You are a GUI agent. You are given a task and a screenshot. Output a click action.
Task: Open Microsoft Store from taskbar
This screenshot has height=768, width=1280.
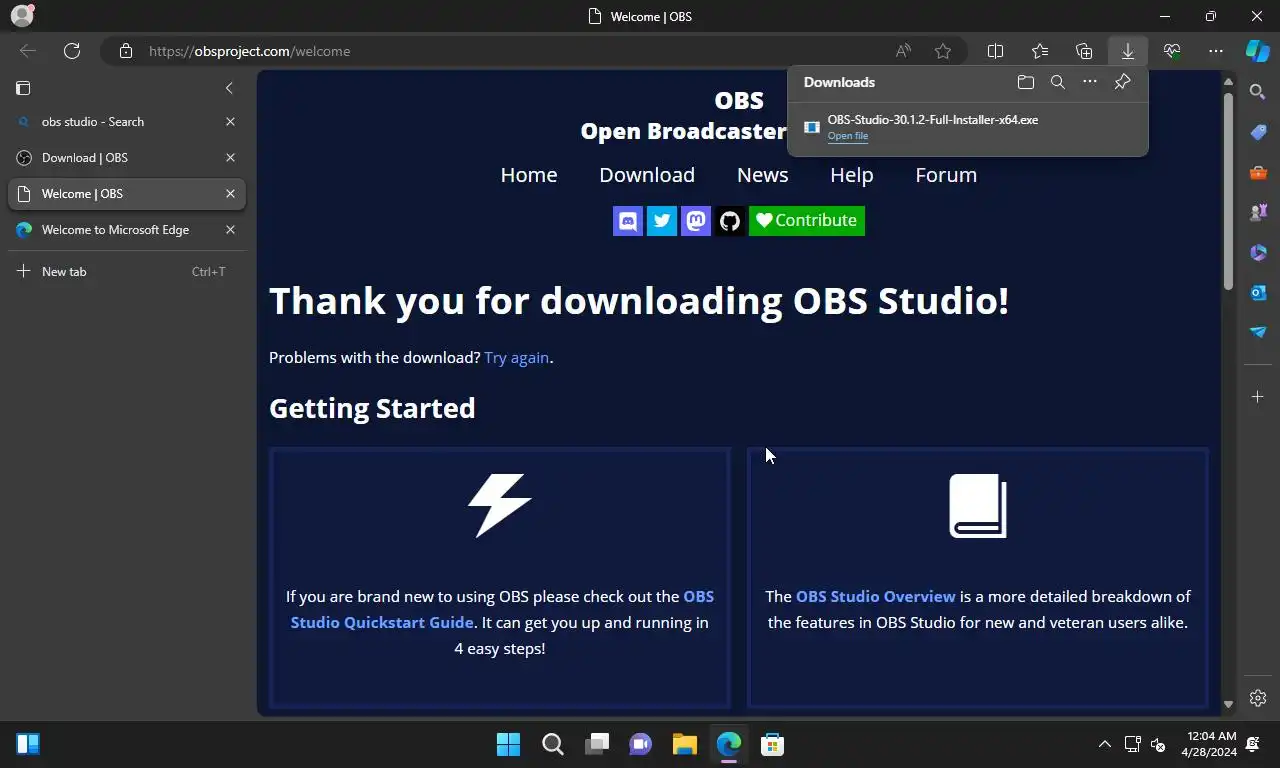pos(772,744)
